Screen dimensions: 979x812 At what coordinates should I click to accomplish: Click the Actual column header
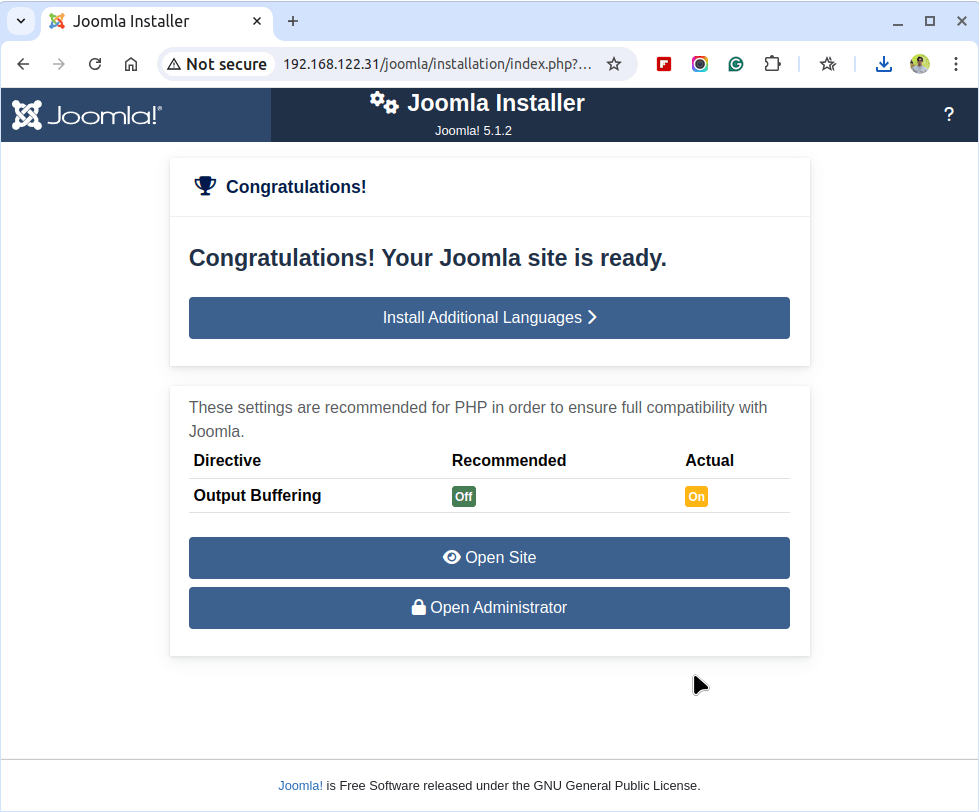[709, 461]
